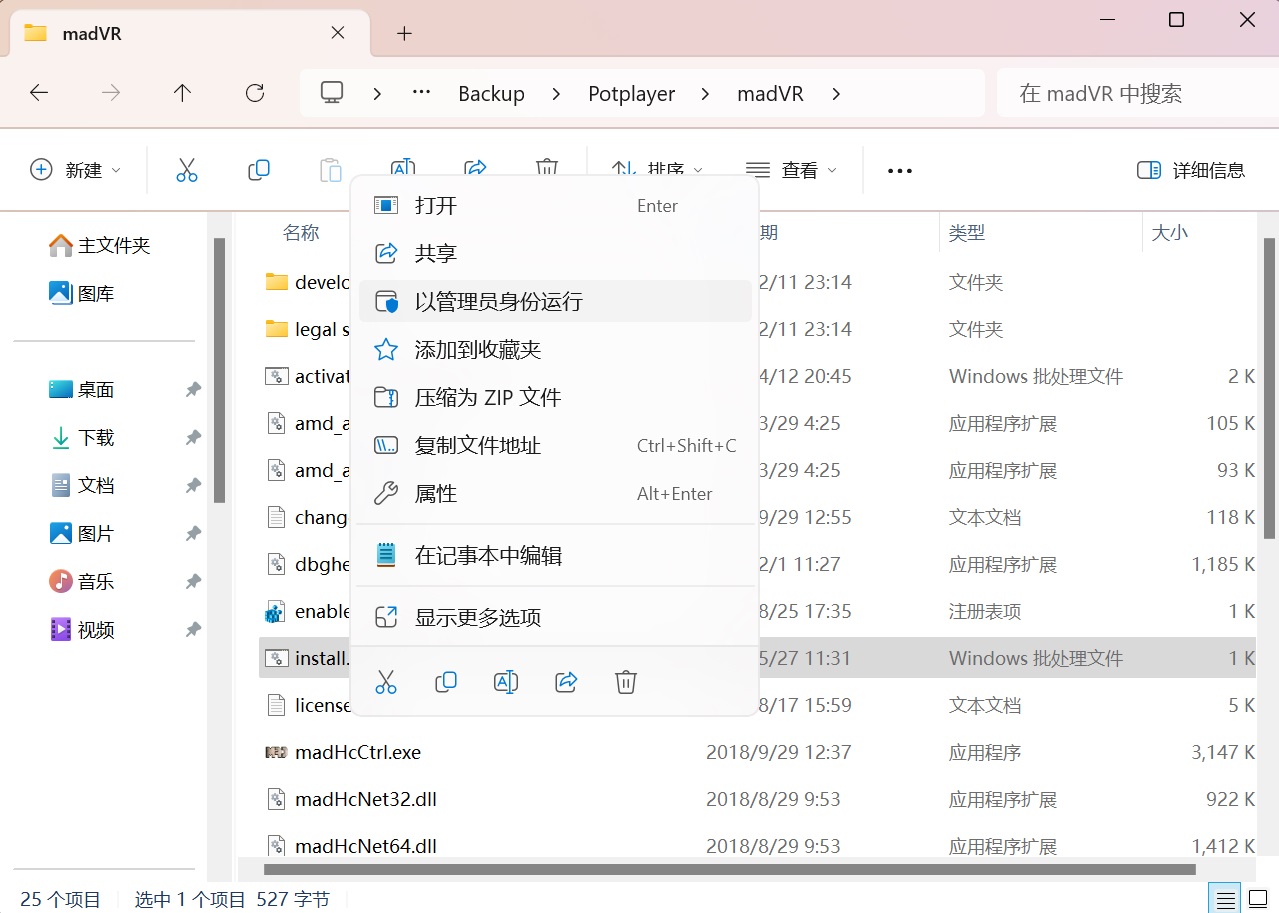Select the madHcCtrl.exe file
The height and width of the screenshot is (913, 1279).
[358, 752]
